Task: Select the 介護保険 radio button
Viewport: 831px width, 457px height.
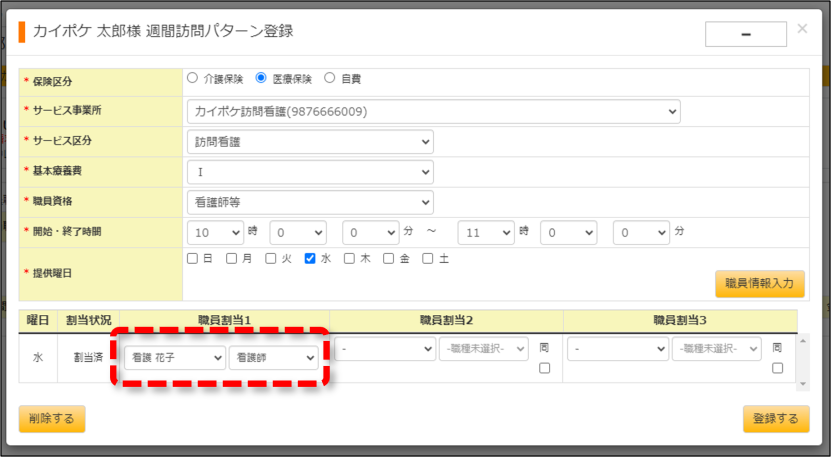Action: pos(192,78)
